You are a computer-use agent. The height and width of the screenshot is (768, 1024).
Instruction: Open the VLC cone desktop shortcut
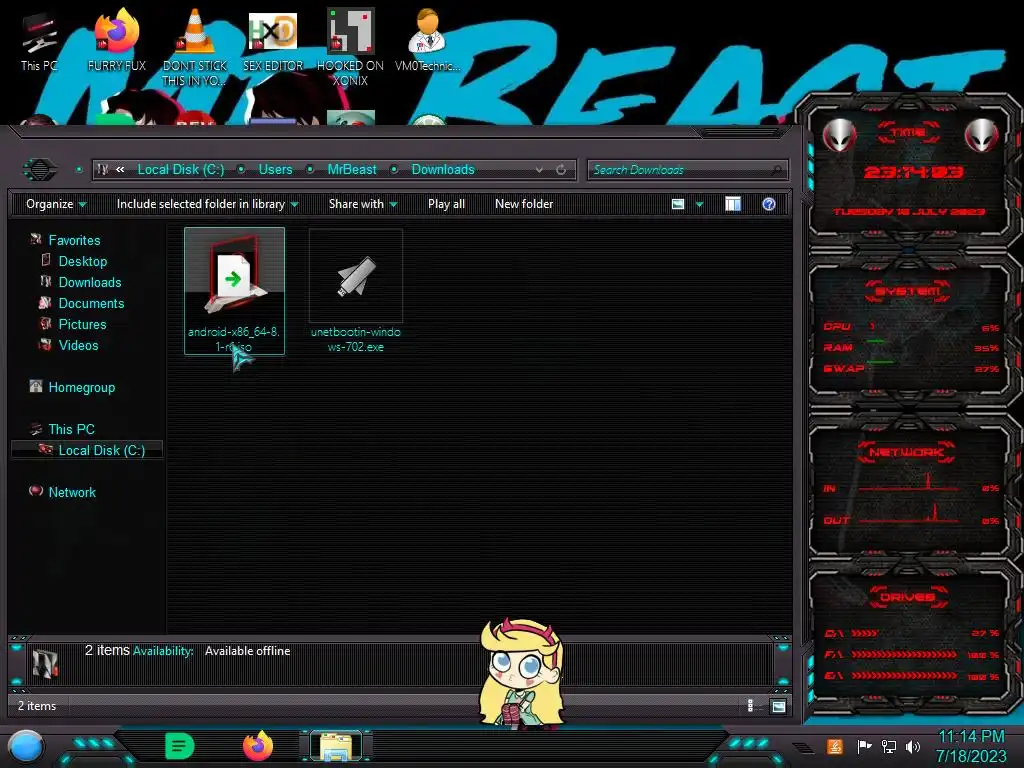[195, 47]
